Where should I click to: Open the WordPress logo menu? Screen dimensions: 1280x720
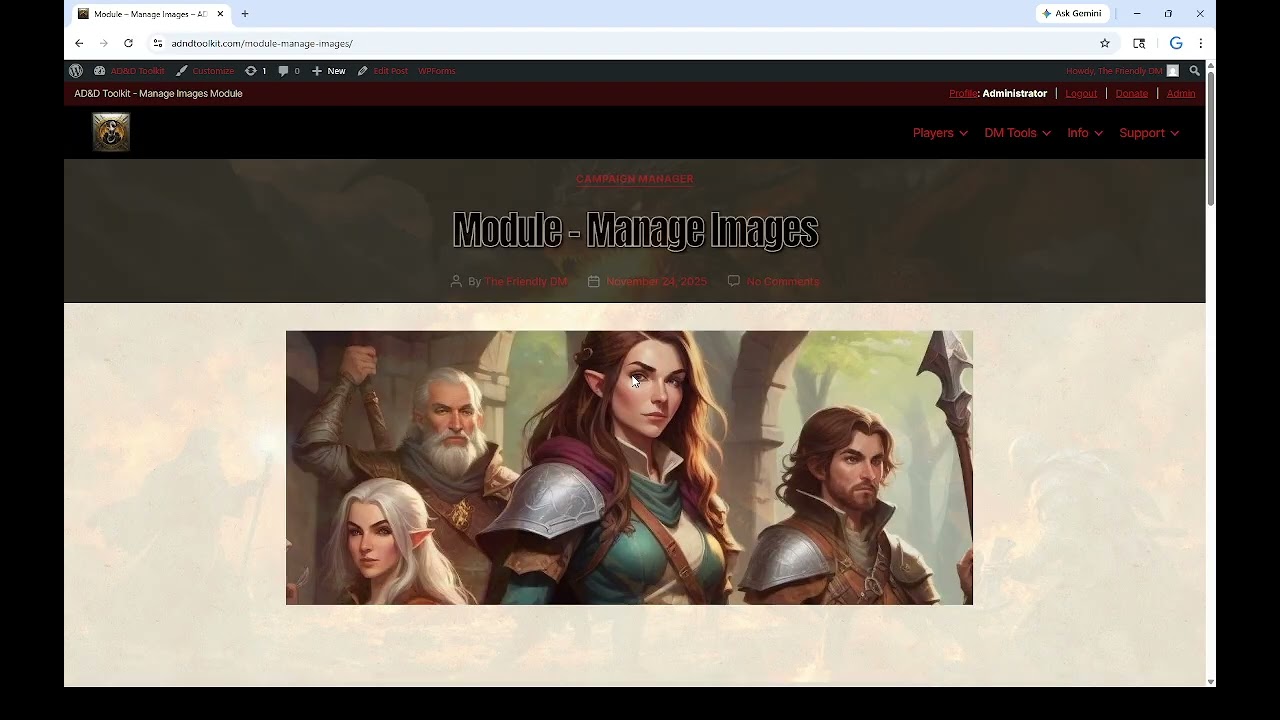pyautogui.click(x=76, y=71)
